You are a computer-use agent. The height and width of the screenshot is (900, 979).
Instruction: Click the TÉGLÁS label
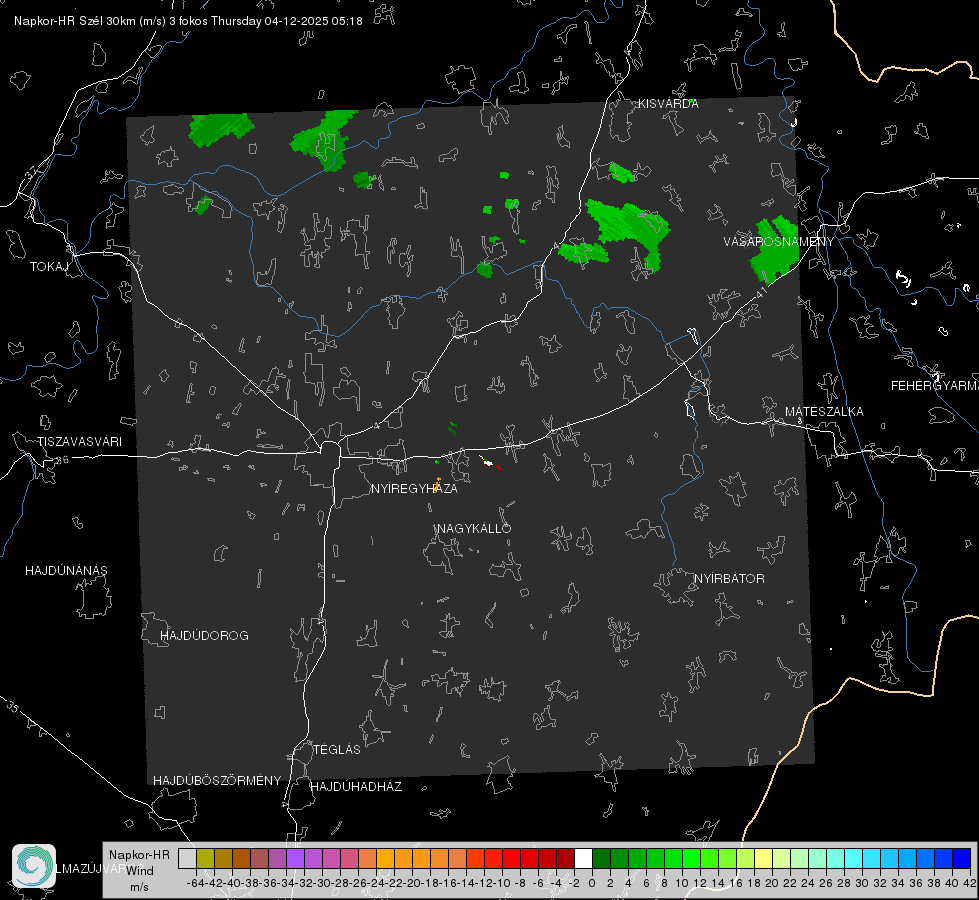[337, 749]
